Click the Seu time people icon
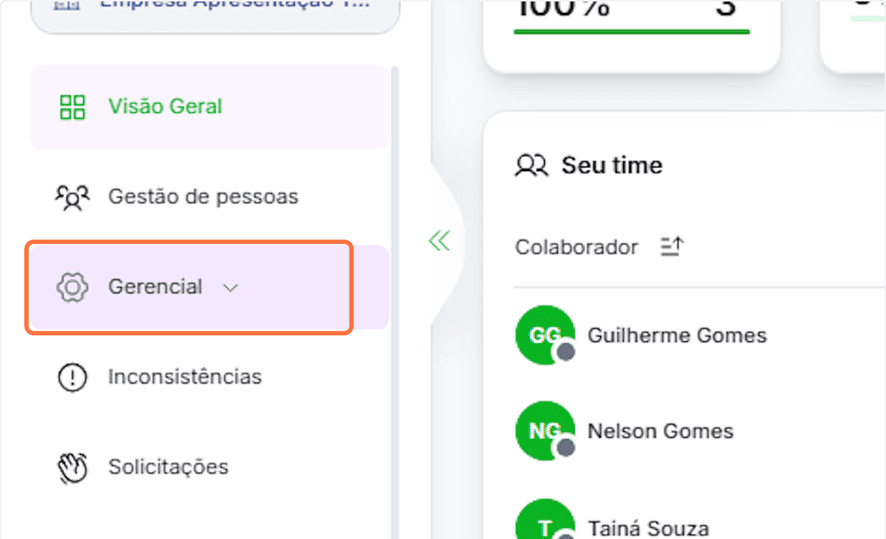 coord(531,165)
